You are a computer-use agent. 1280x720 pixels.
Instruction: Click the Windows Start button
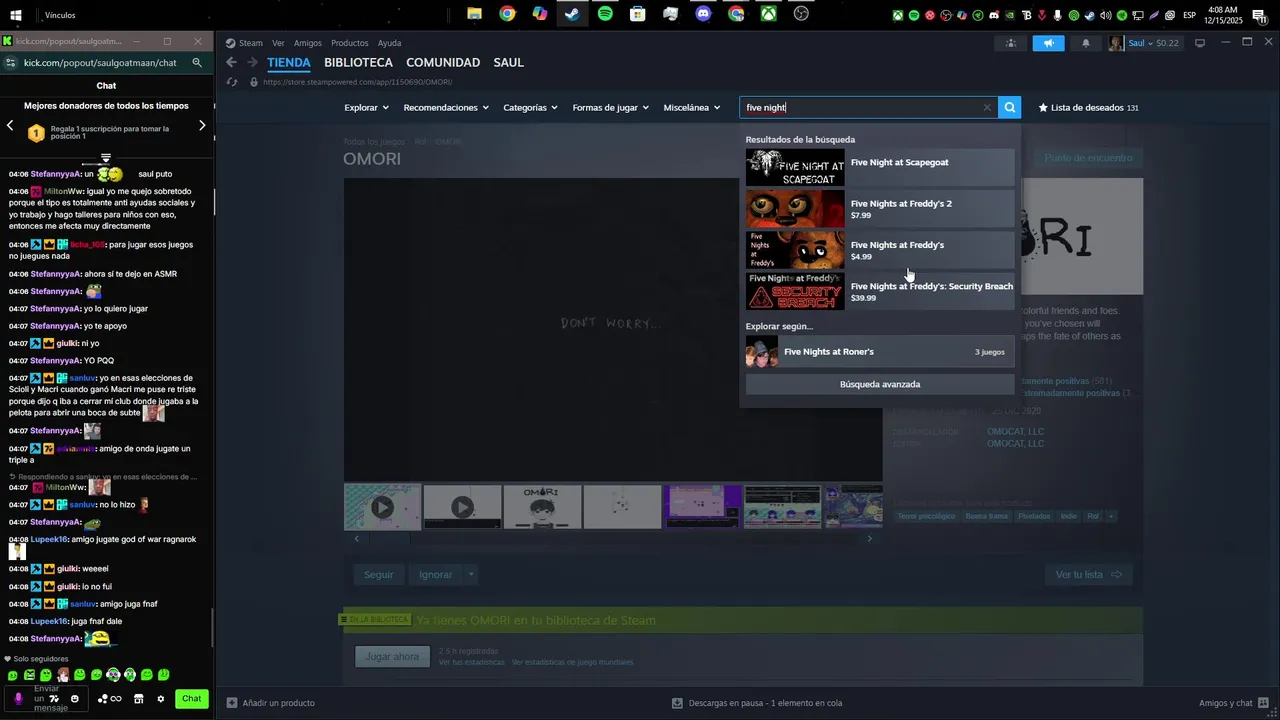coord(16,15)
